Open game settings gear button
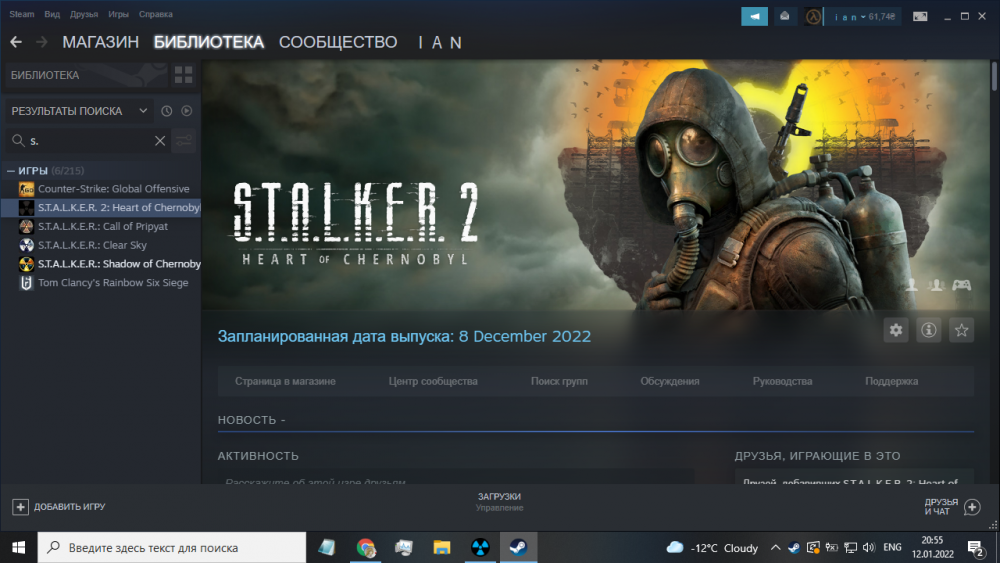1000x563 pixels. (x=896, y=330)
